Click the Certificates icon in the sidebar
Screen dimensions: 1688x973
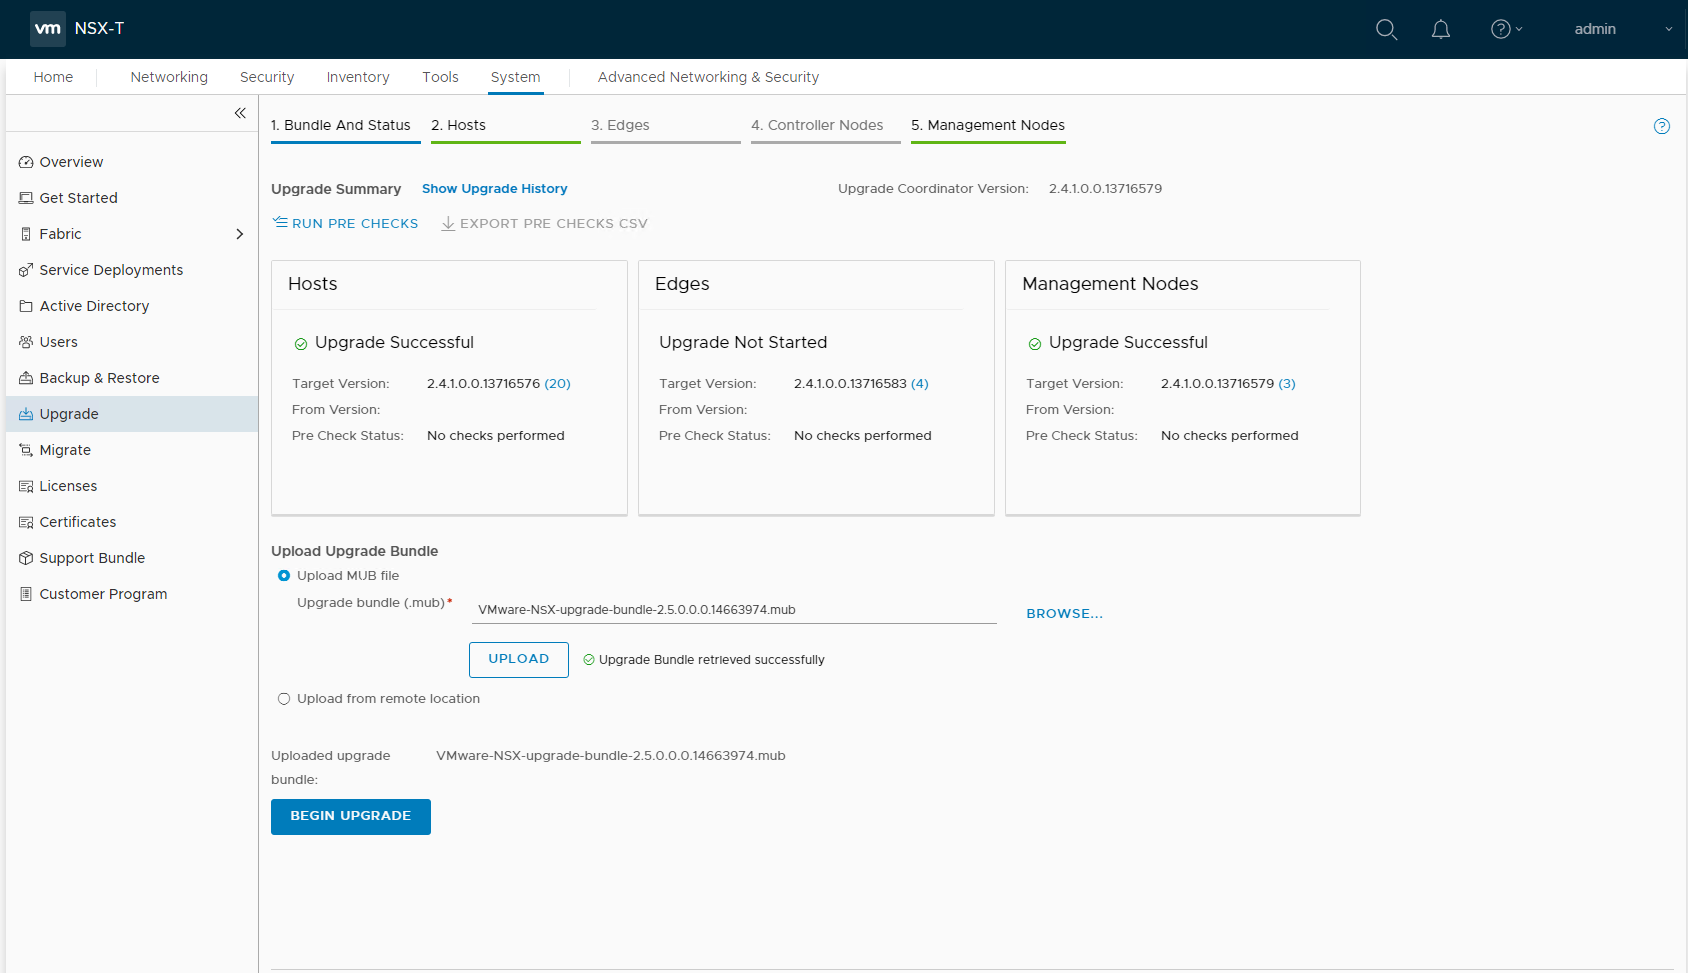26,522
